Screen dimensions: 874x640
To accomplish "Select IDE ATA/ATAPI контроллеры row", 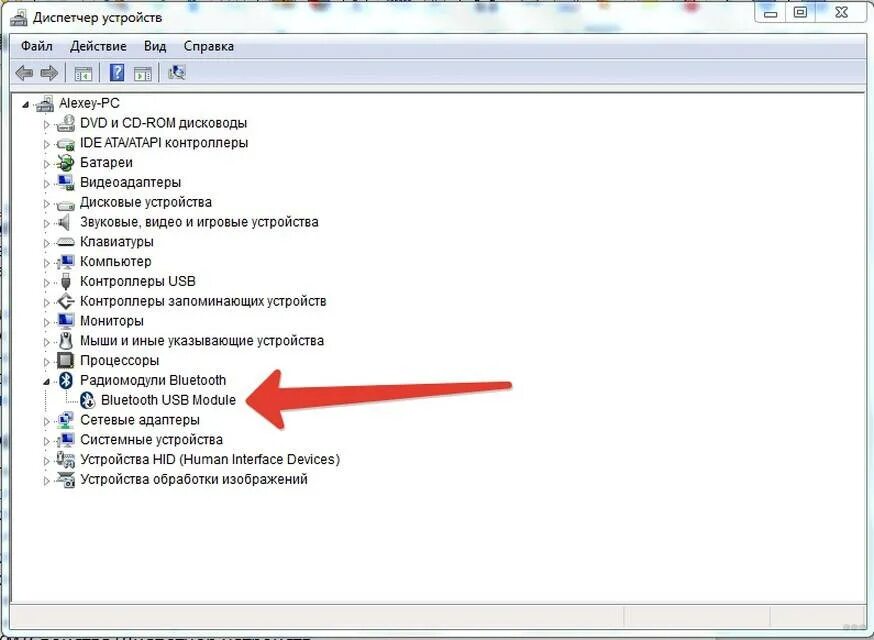I will click(x=164, y=143).
